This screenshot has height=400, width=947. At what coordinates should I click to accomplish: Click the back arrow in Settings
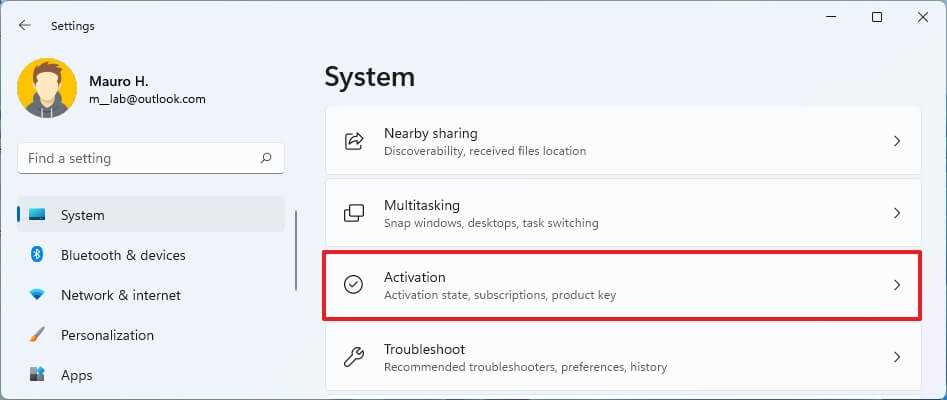[25, 25]
